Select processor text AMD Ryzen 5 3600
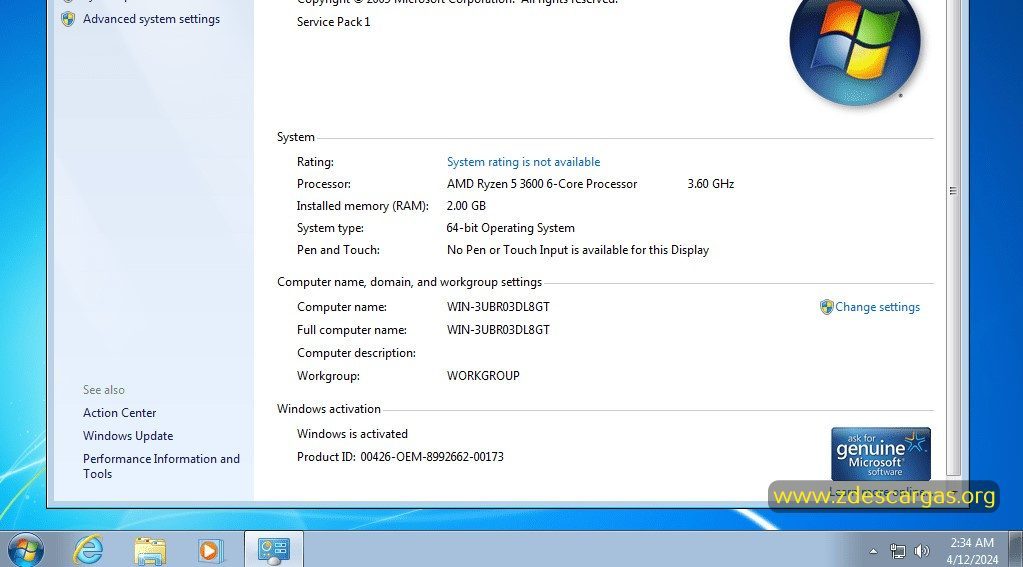 coord(542,184)
